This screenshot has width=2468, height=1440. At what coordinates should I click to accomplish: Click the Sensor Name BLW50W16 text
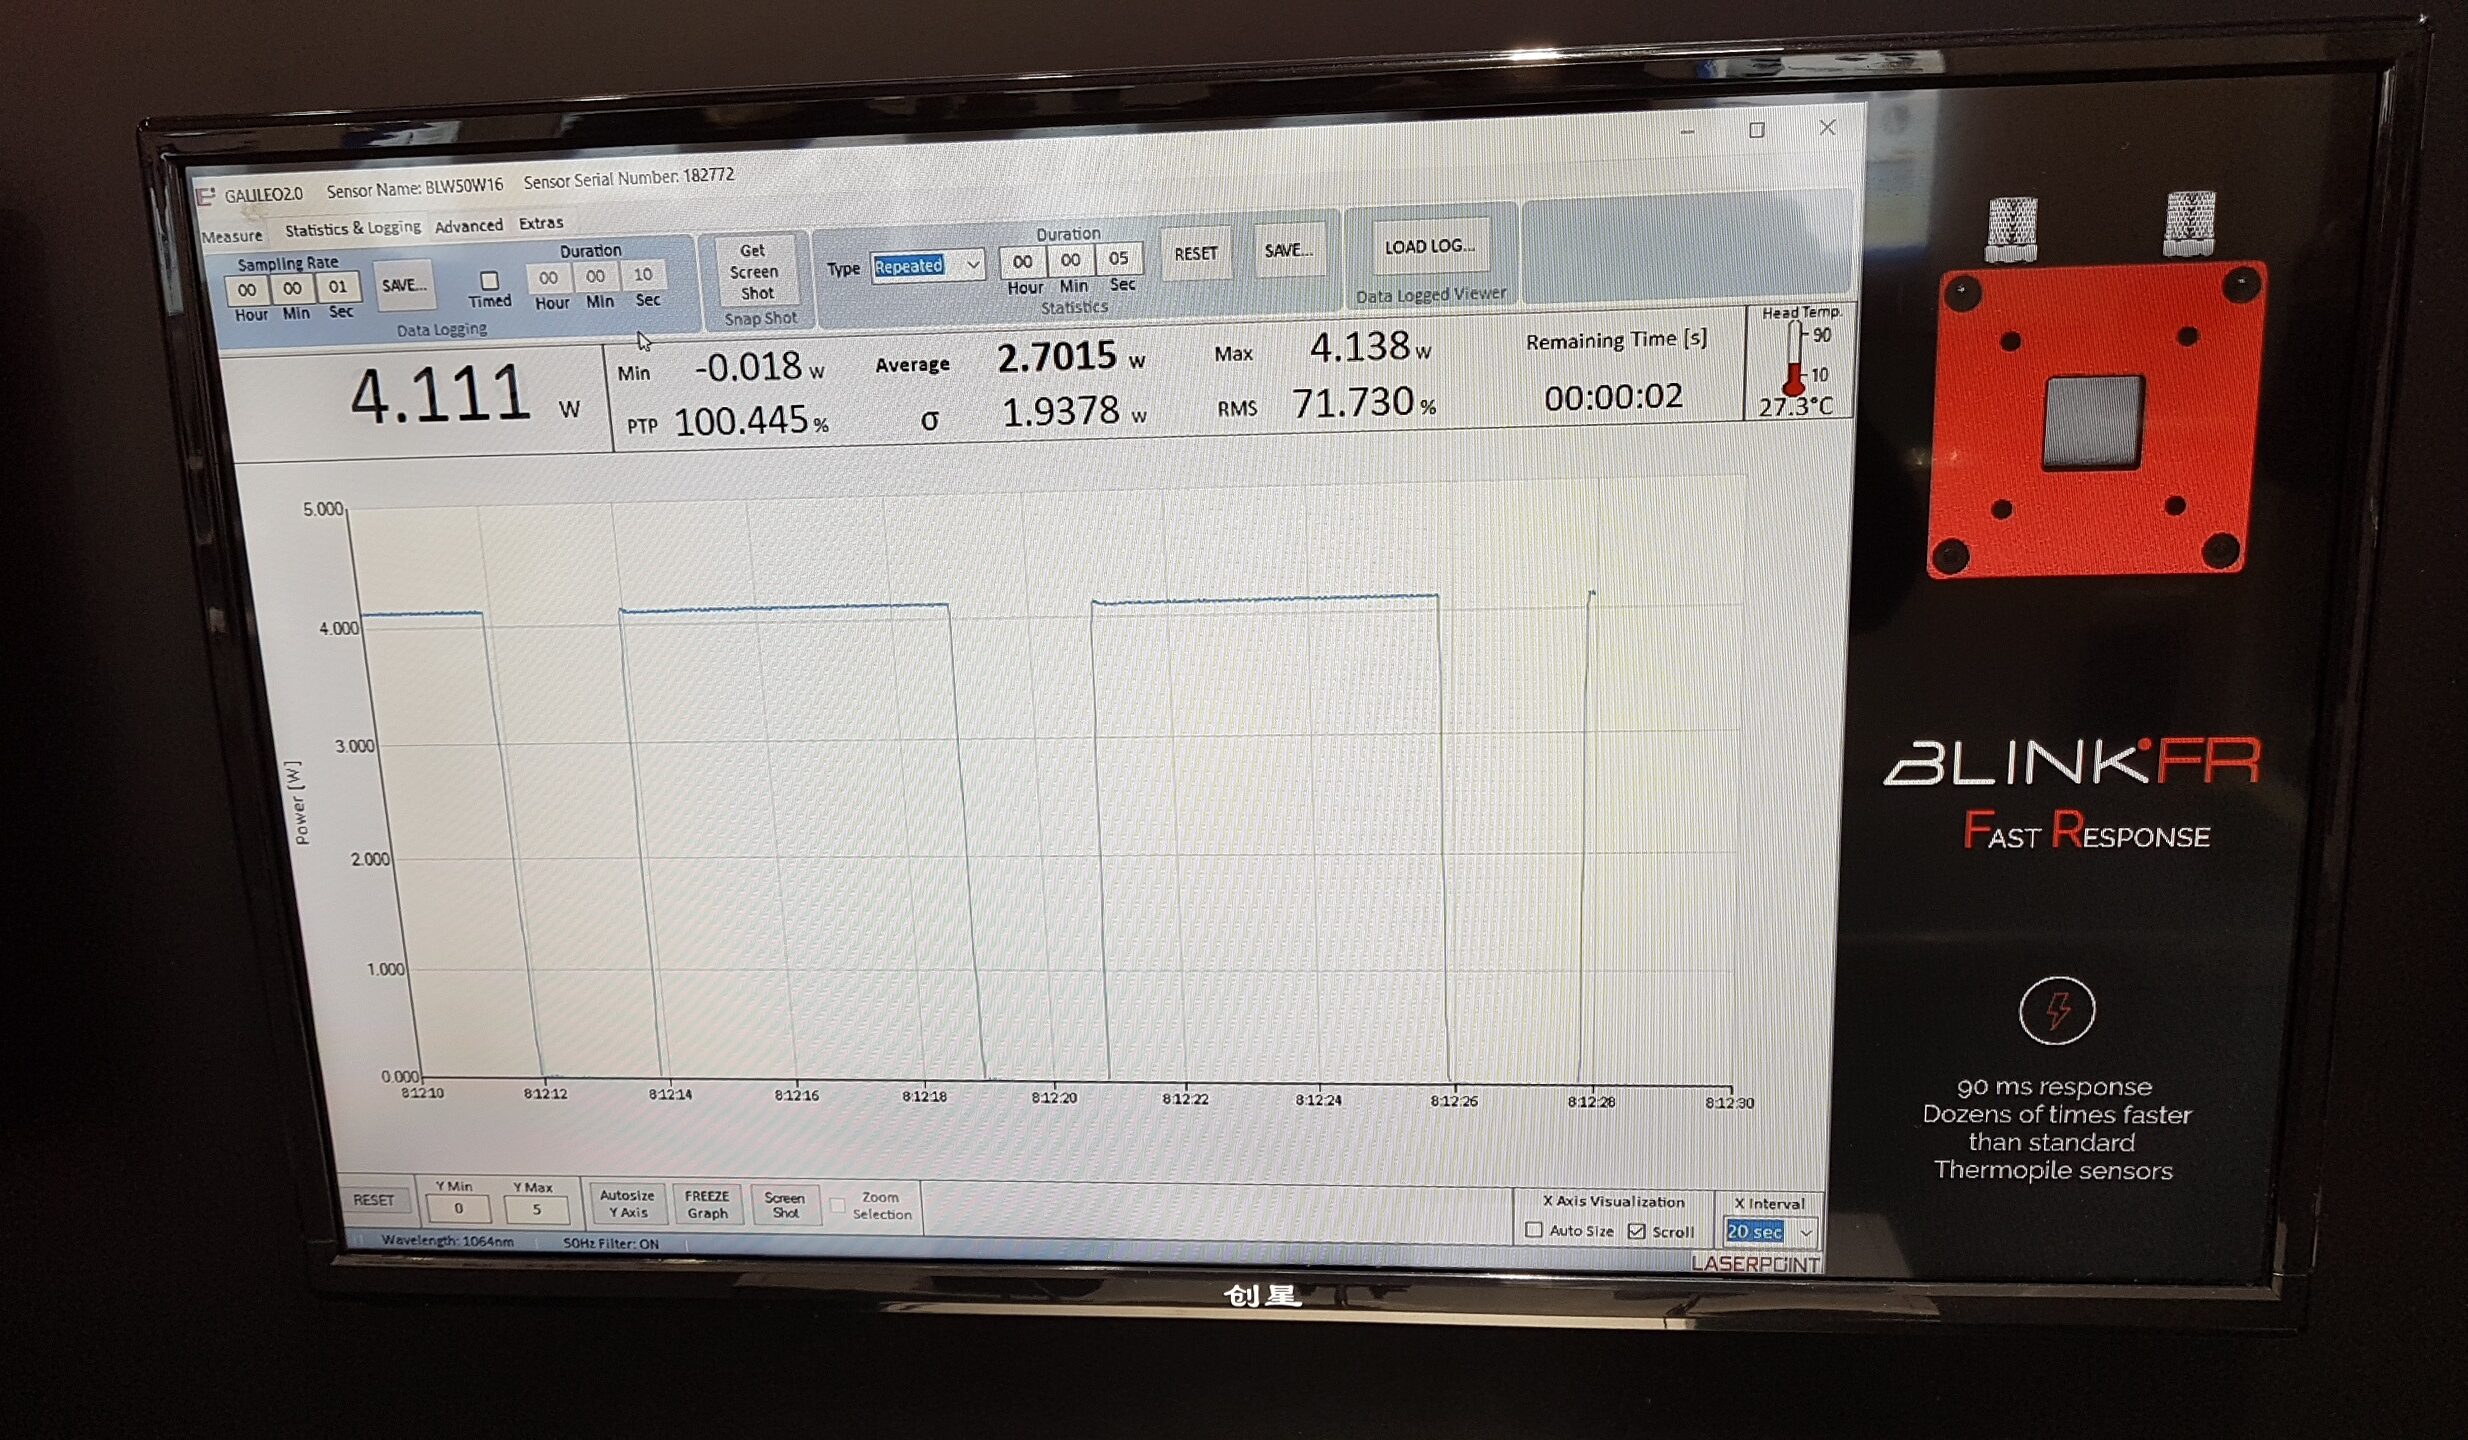pos(415,187)
